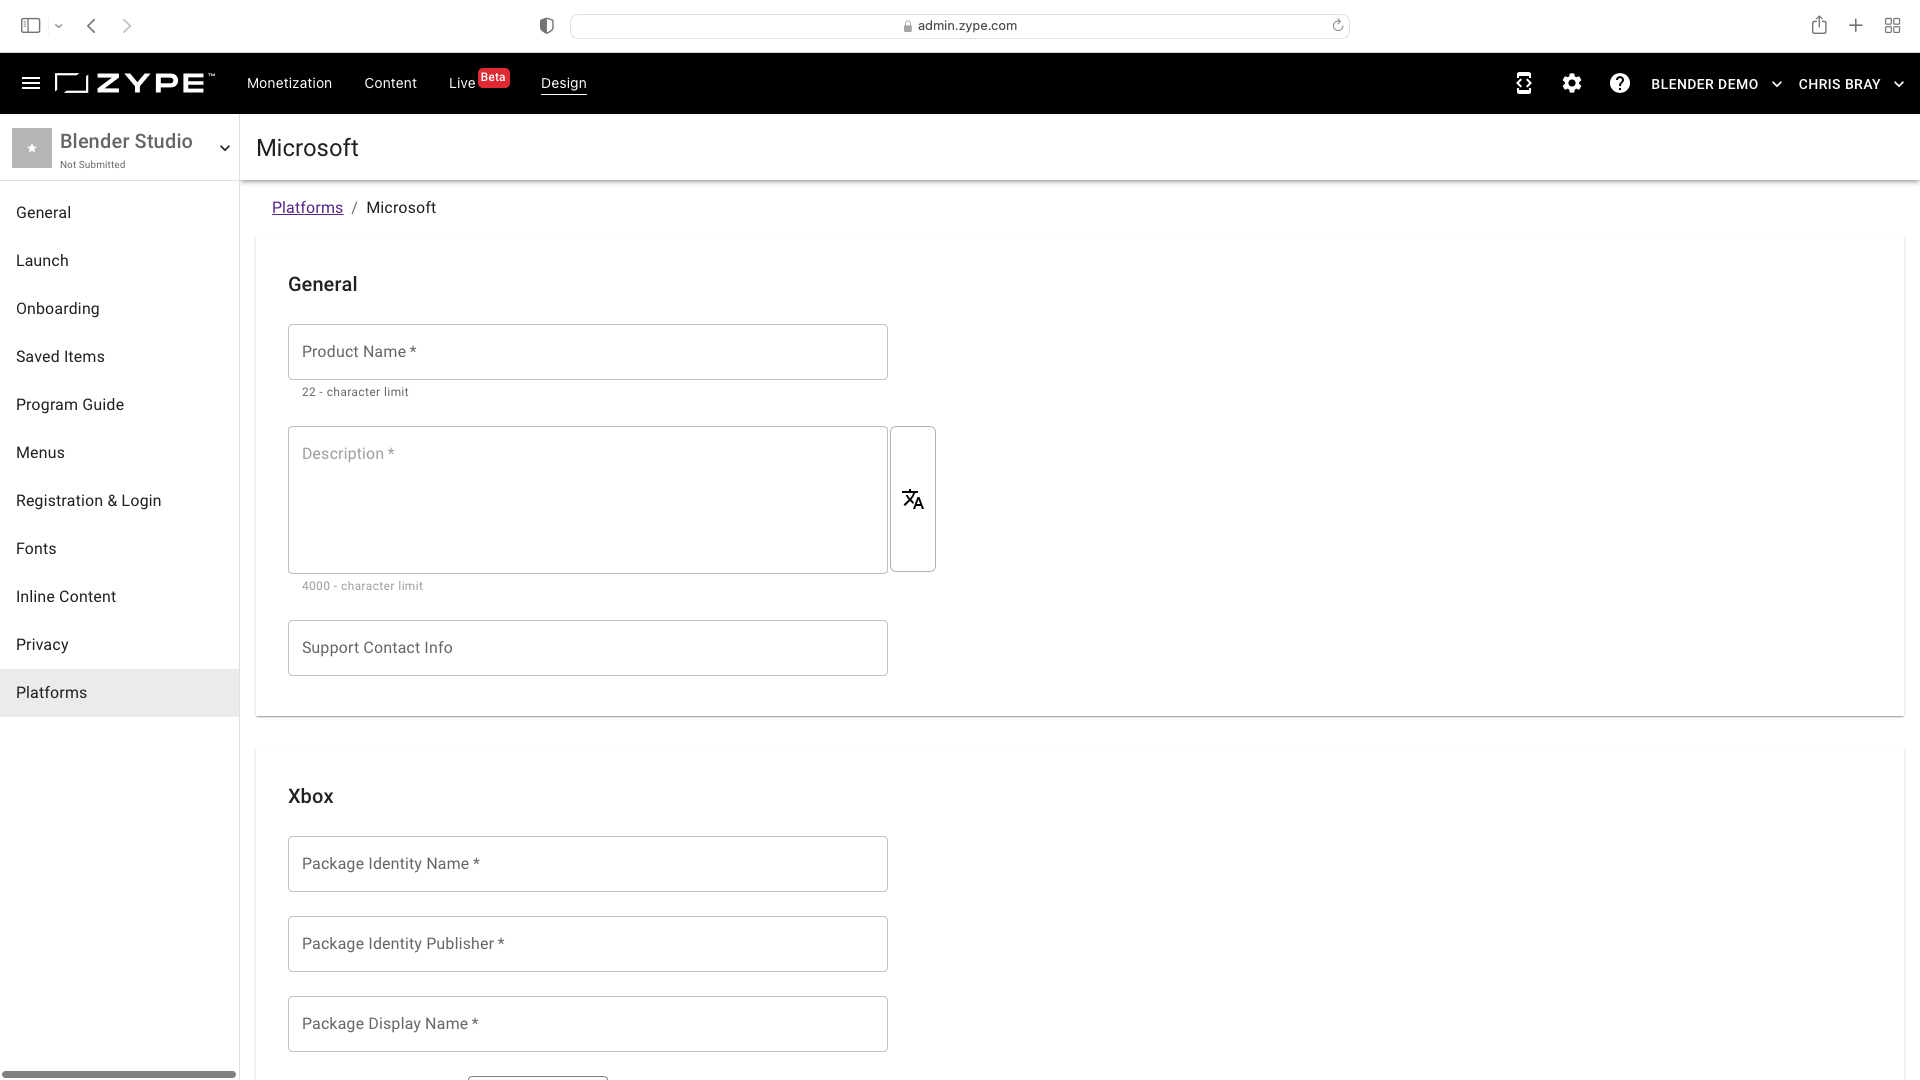
Task: Open the settings gear icon
Action: (x=1572, y=84)
